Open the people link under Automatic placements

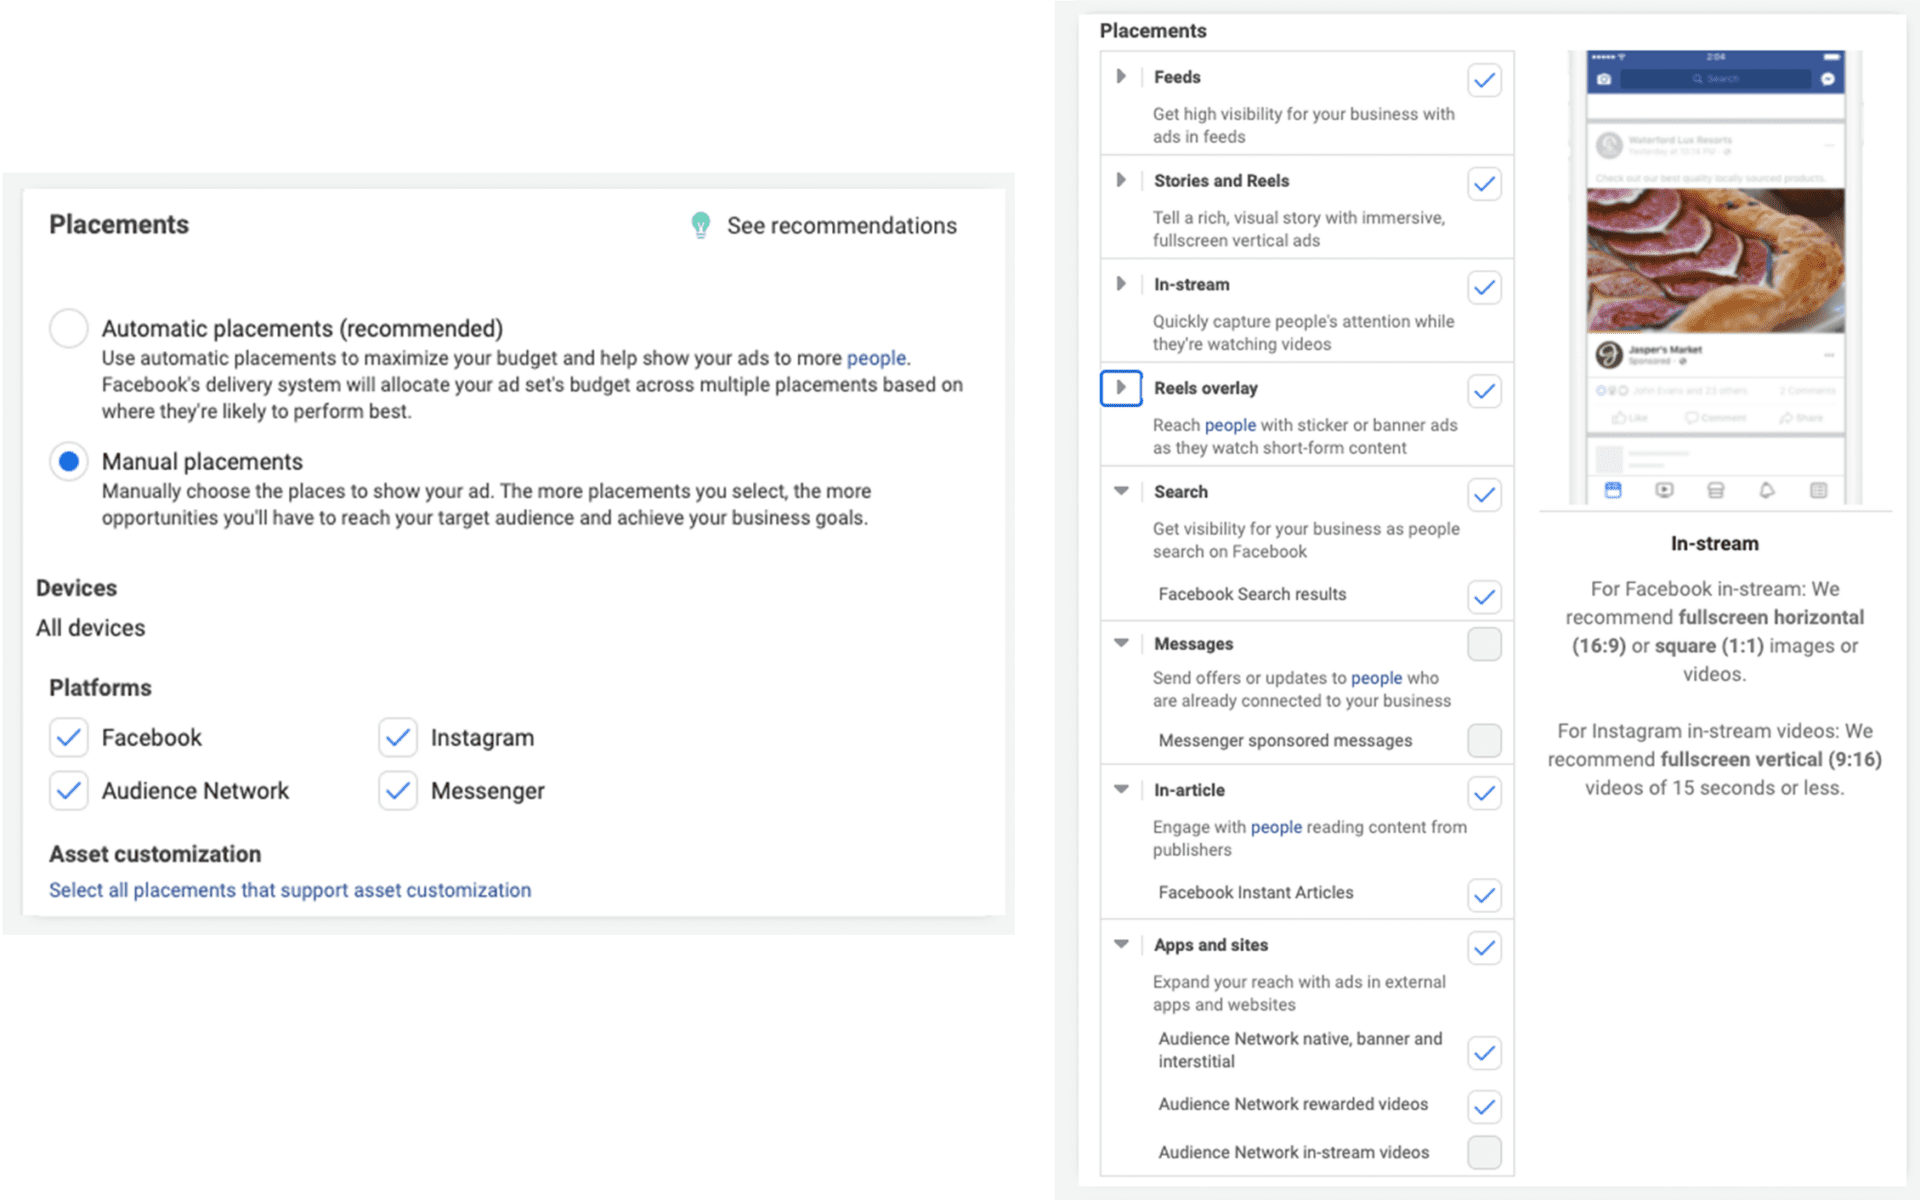coord(877,357)
